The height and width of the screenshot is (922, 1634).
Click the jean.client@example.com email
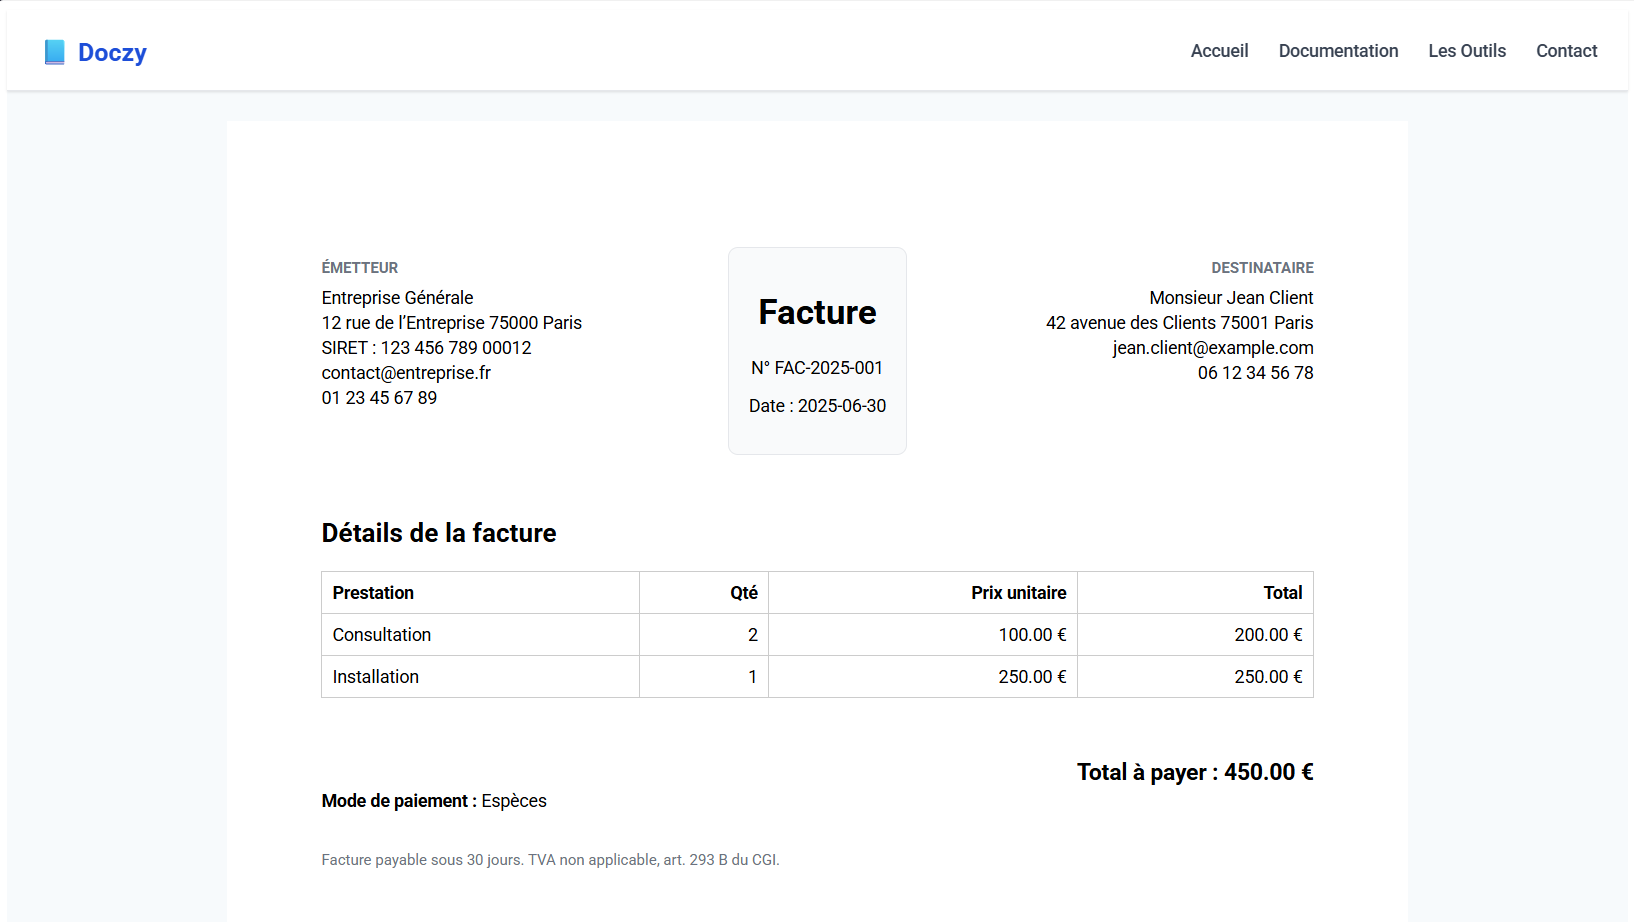pyautogui.click(x=1212, y=348)
